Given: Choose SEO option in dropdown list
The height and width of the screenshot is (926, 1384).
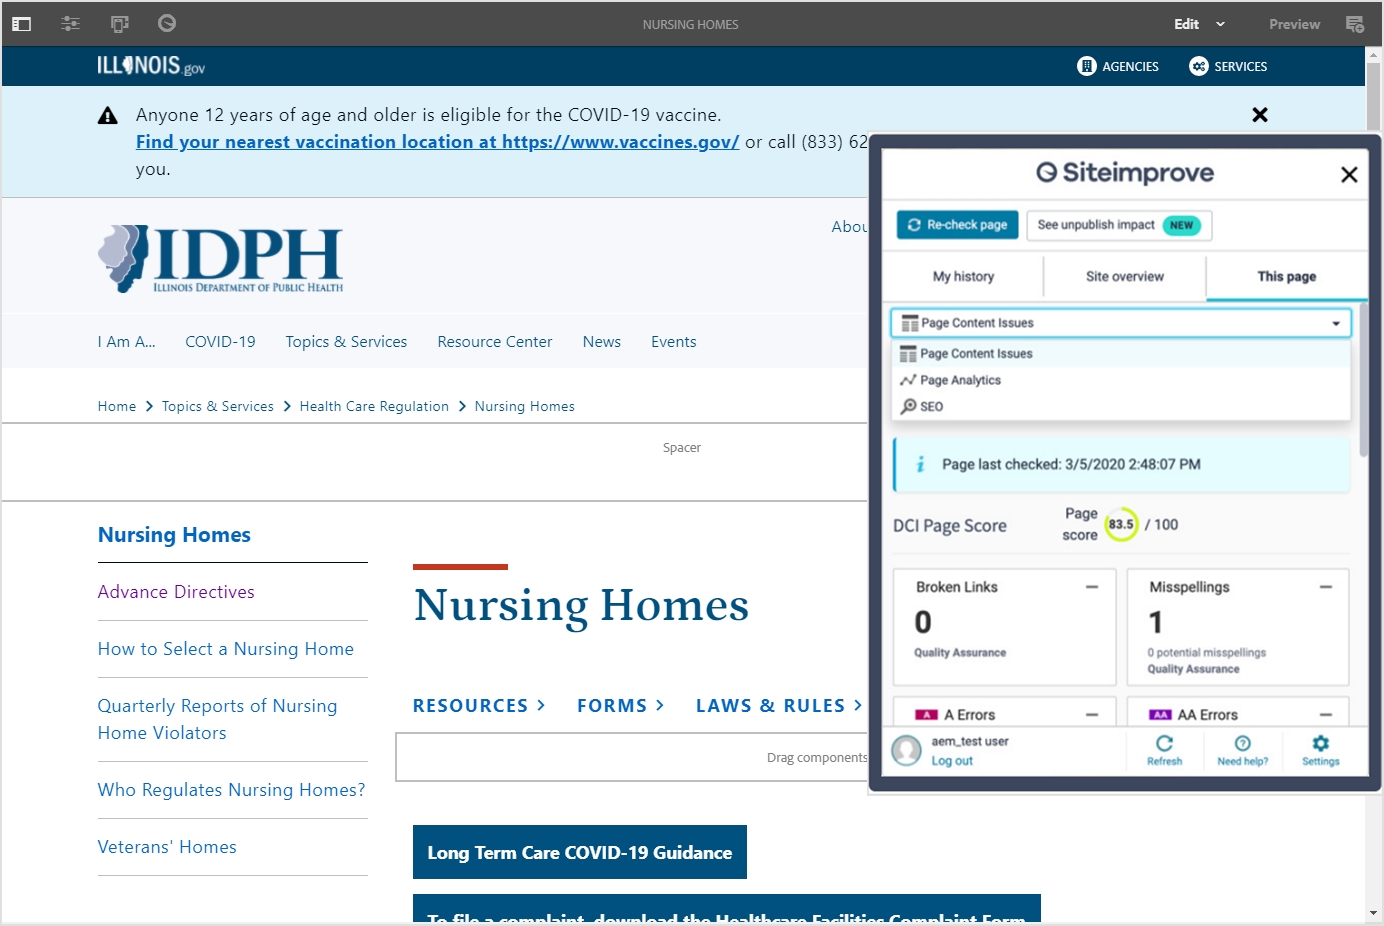Looking at the screenshot, I should tap(1121, 406).
